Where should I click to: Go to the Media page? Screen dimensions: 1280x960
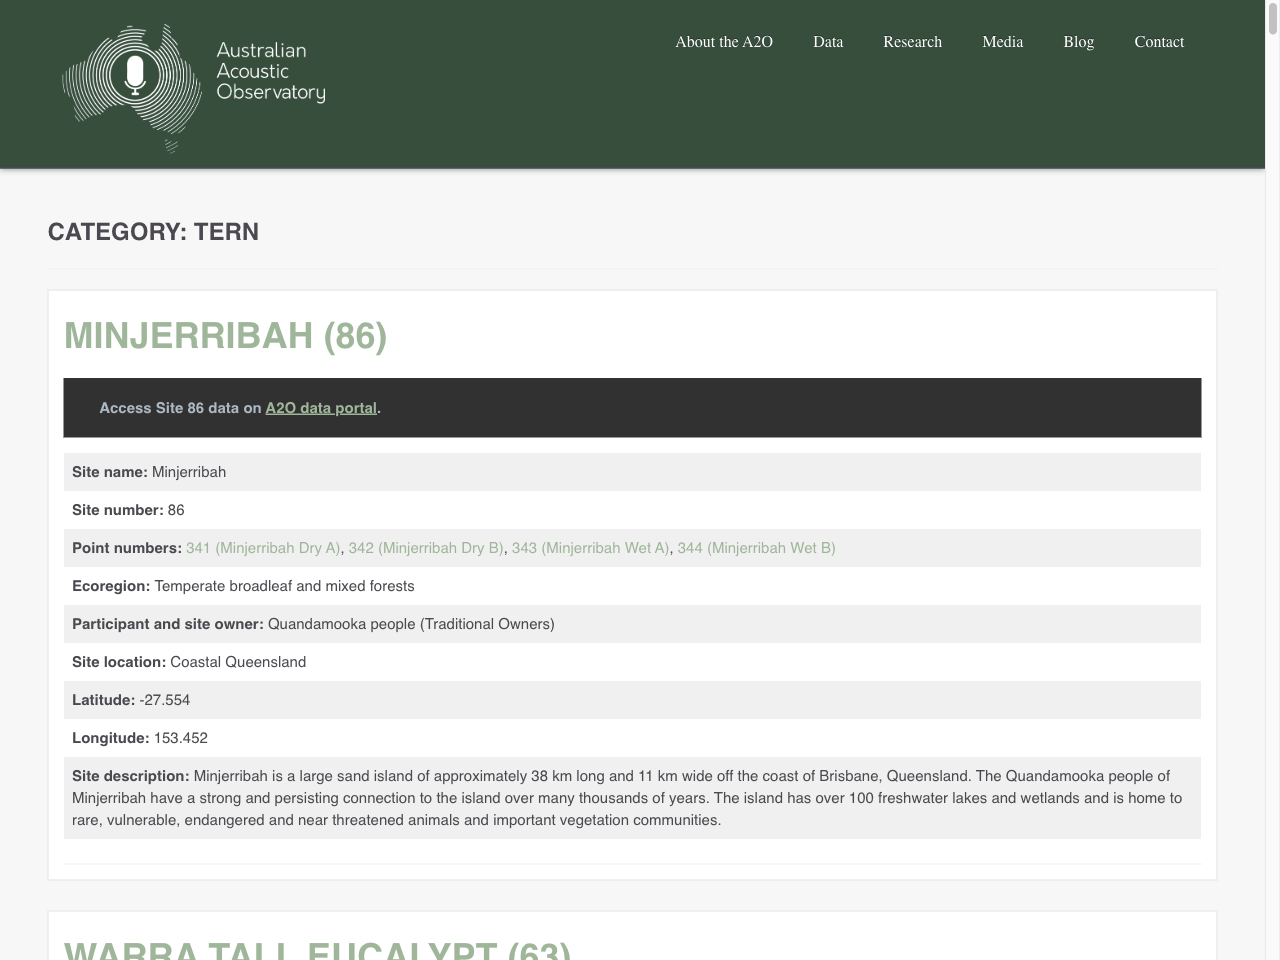[1002, 42]
